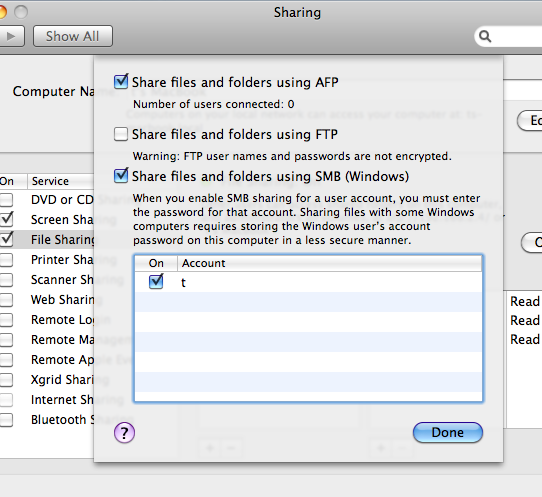Click the Number of users connected text
The width and height of the screenshot is (542, 497).
(214, 104)
